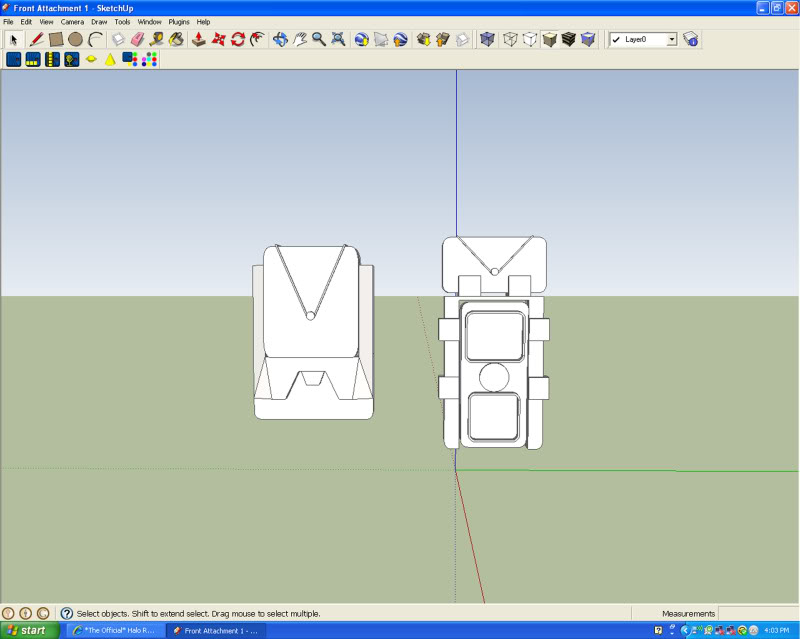This screenshot has height=639, width=800.
Task: Click the blue plugin icon with tree
Action: 71,60
